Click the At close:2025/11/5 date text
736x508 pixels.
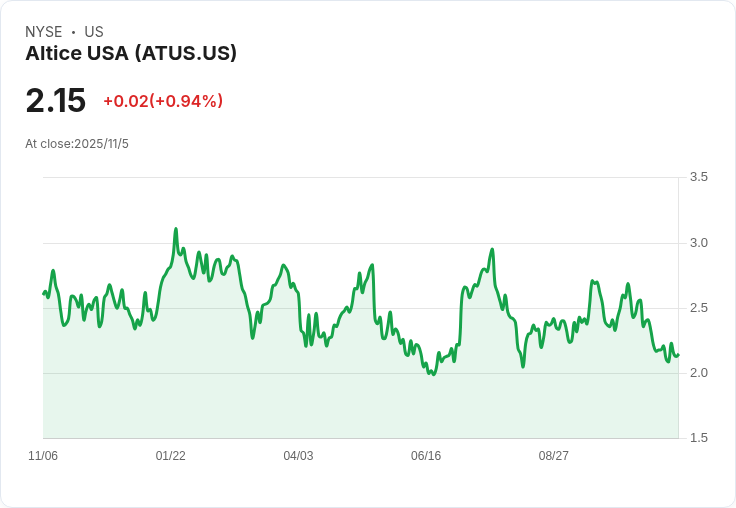click(x=77, y=144)
